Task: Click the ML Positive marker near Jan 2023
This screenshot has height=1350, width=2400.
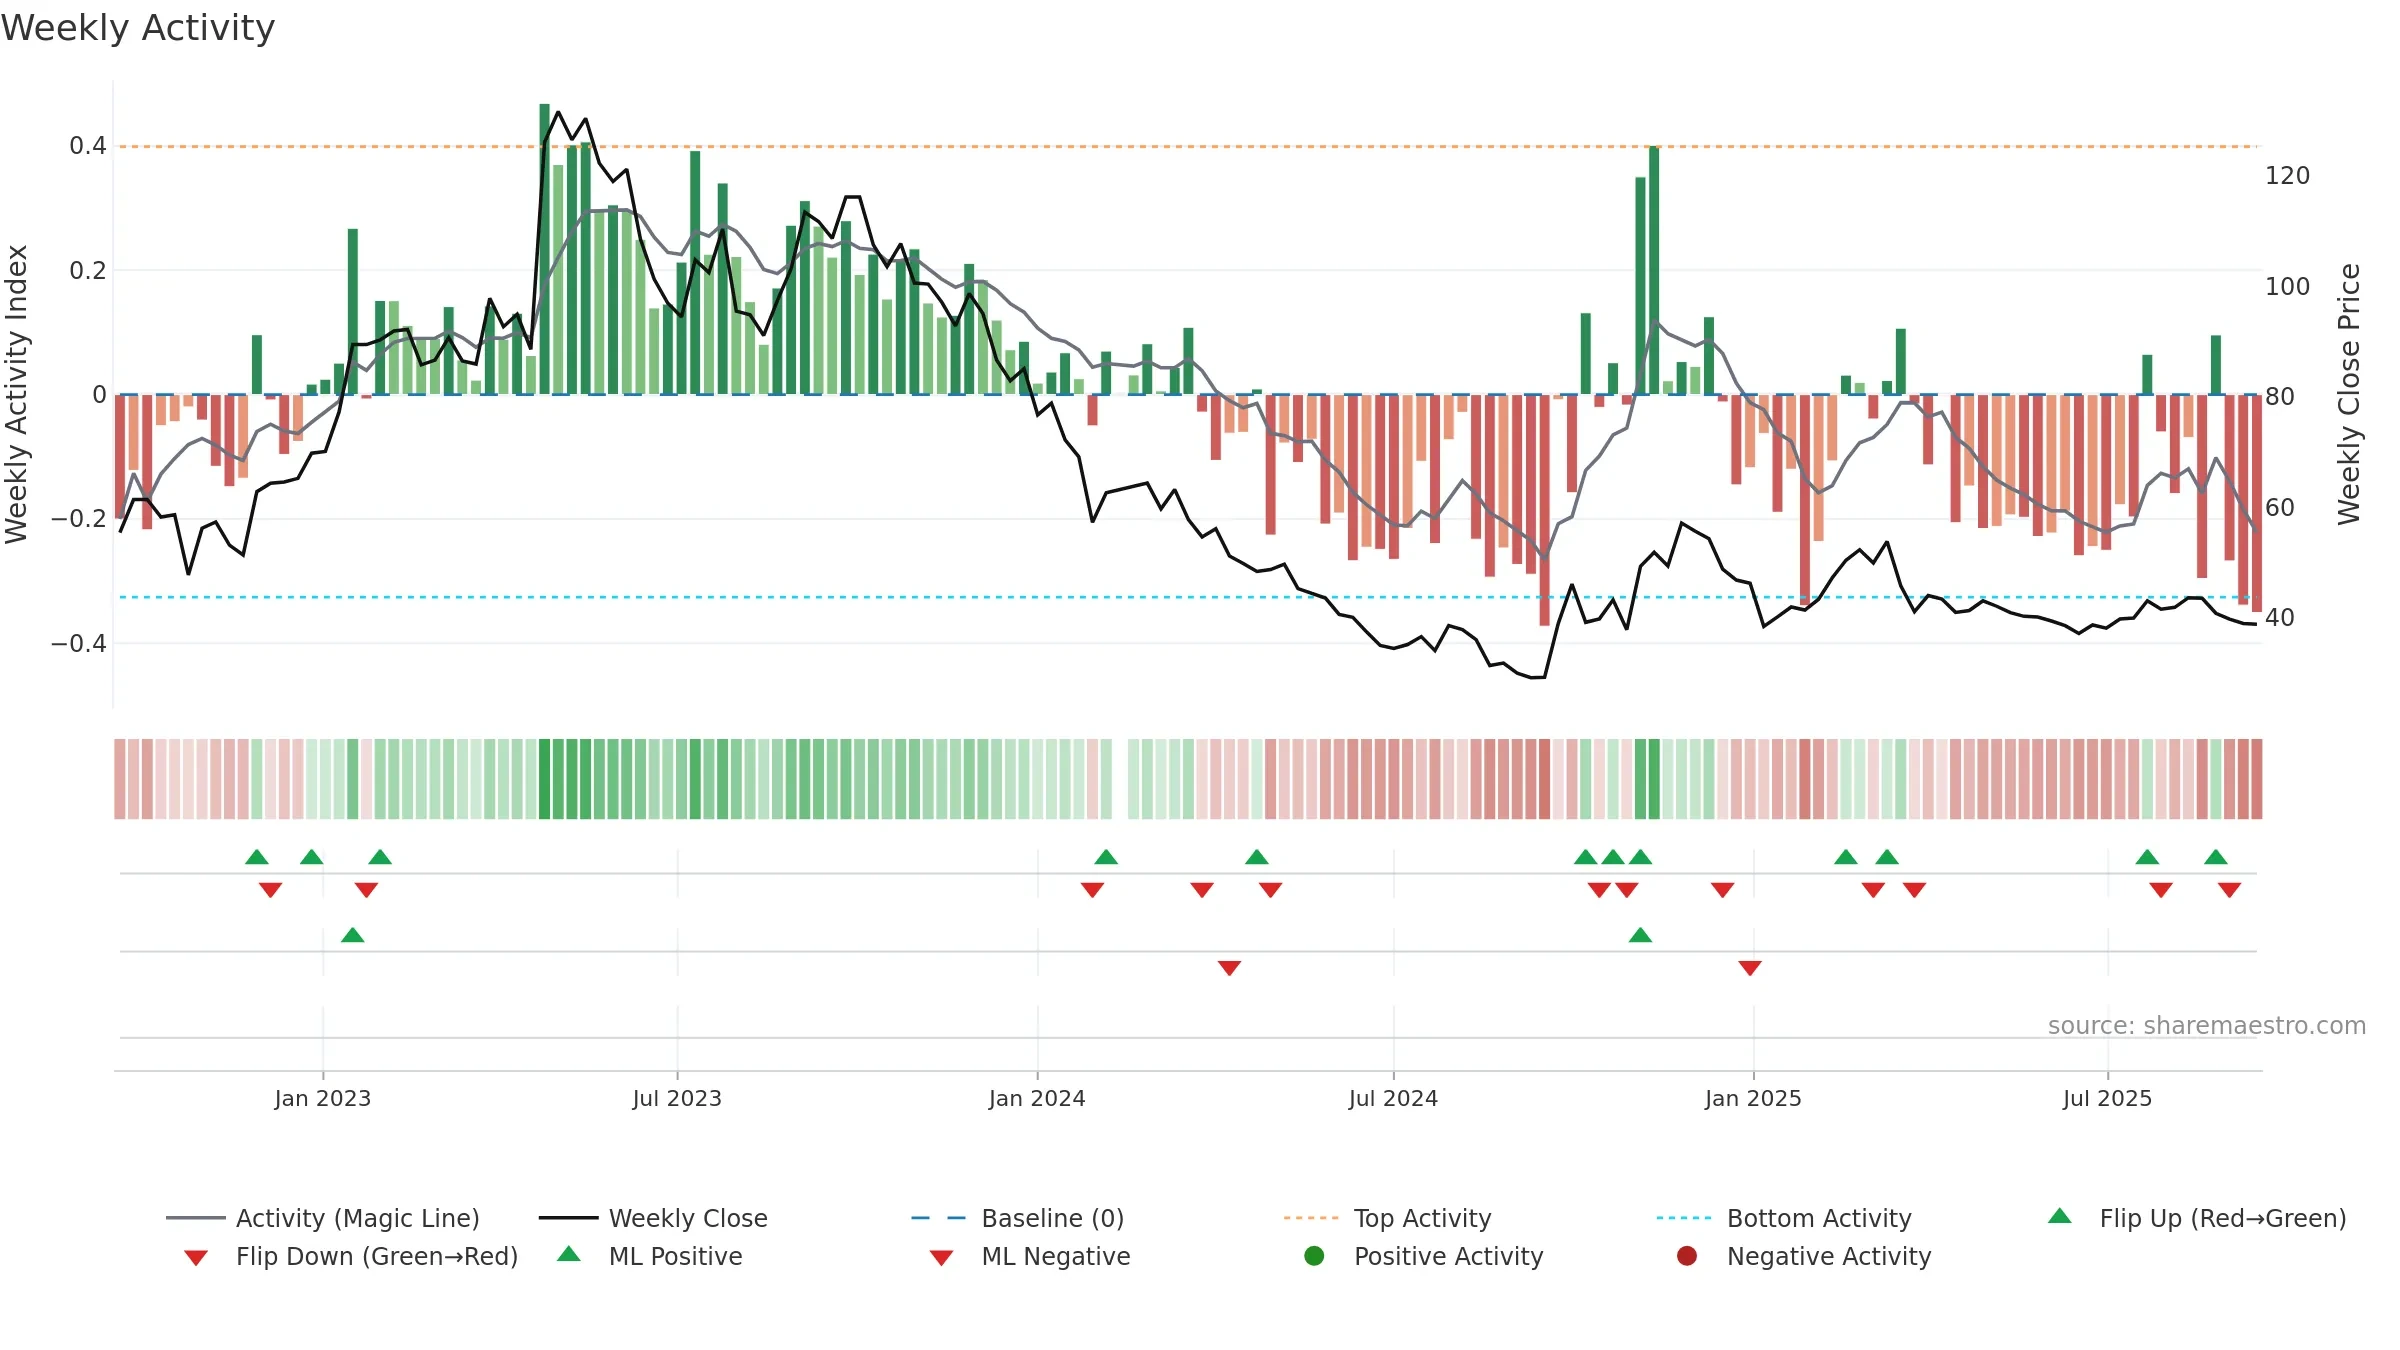Action: pyautogui.click(x=353, y=935)
